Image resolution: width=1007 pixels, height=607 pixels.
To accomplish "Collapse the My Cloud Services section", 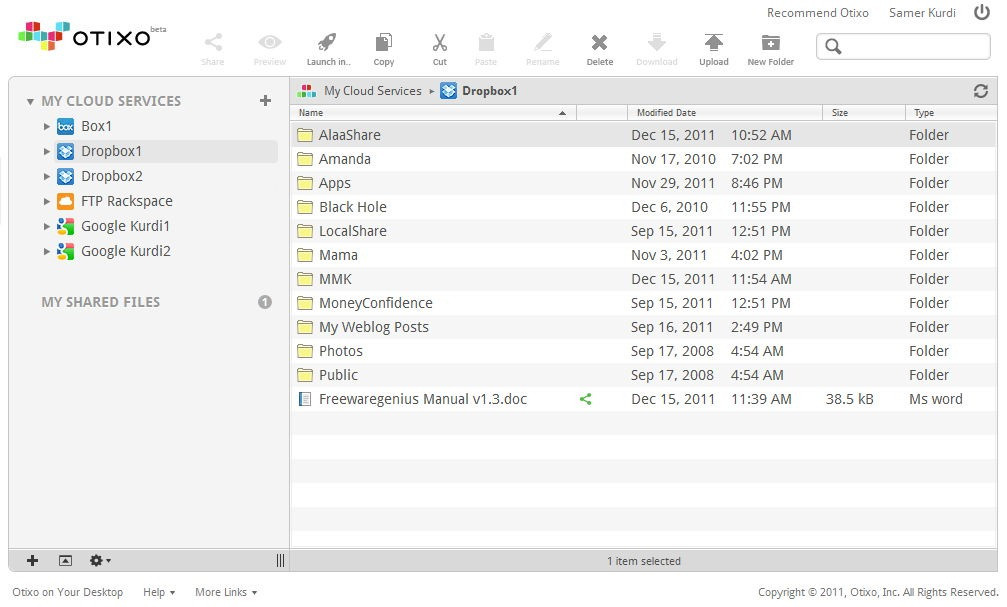I will pyautogui.click(x=30, y=101).
